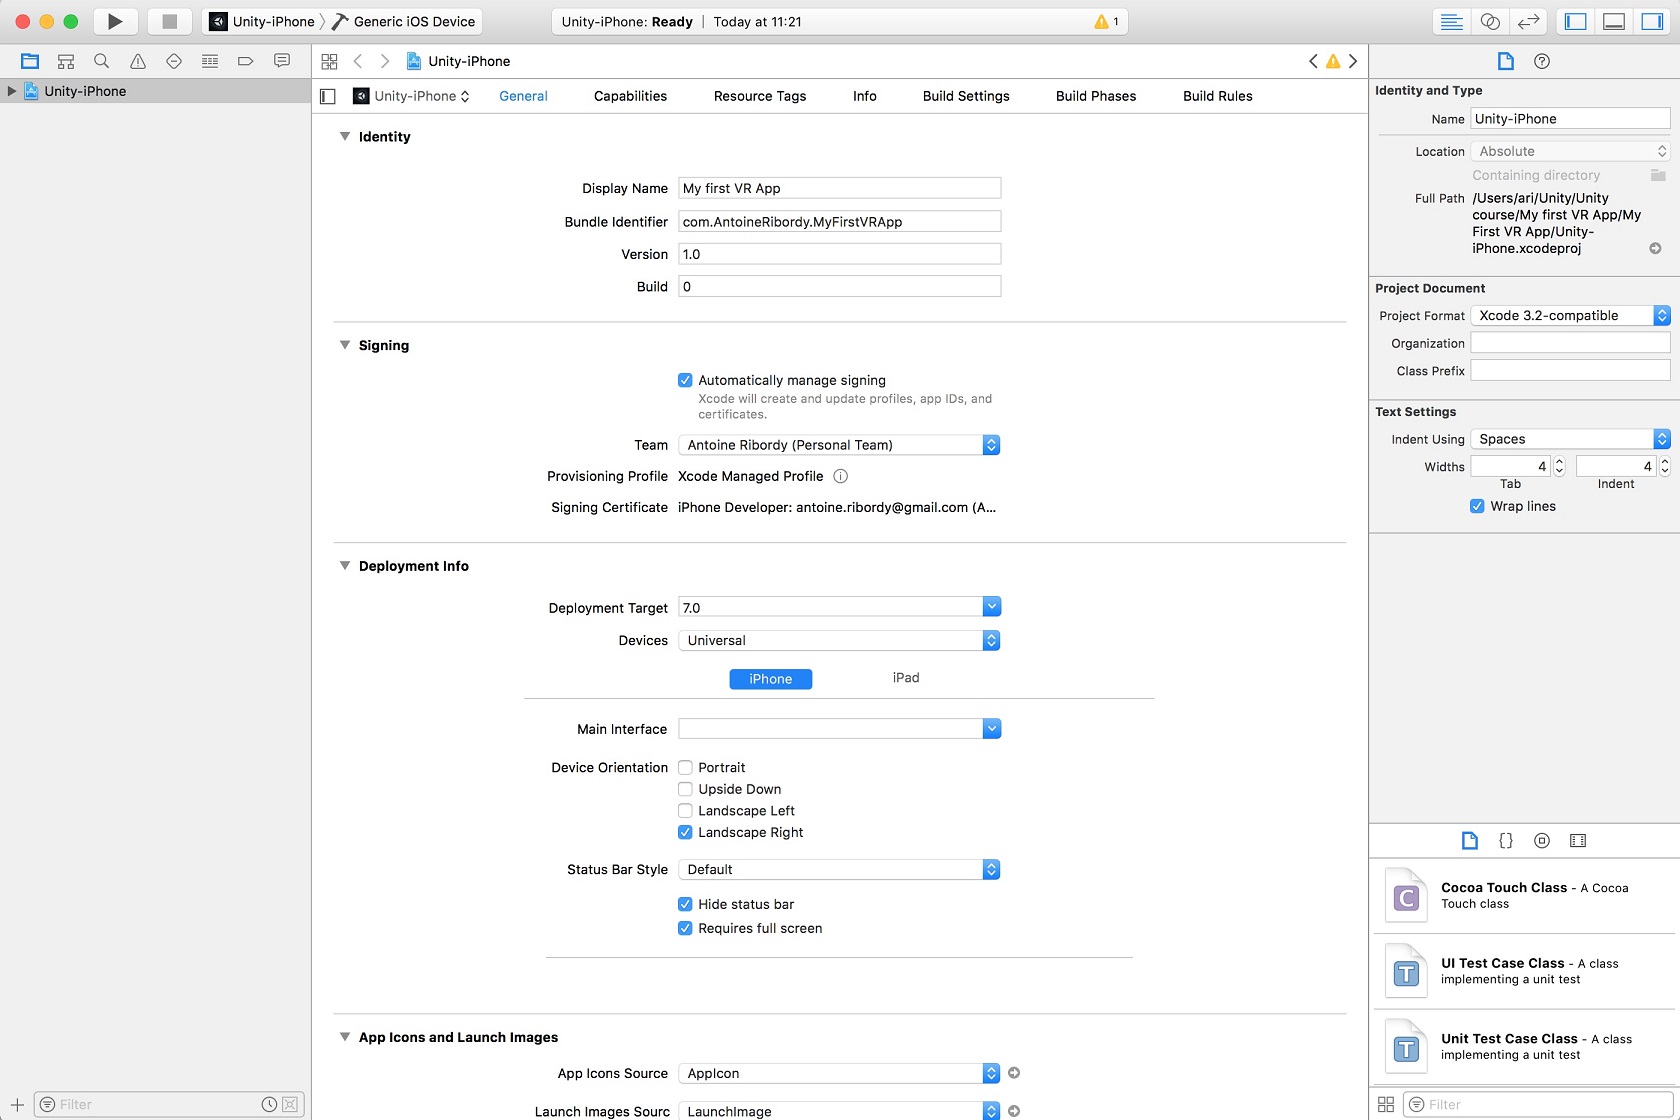
Task: Select the iPad device segment
Action: [x=906, y=678]
